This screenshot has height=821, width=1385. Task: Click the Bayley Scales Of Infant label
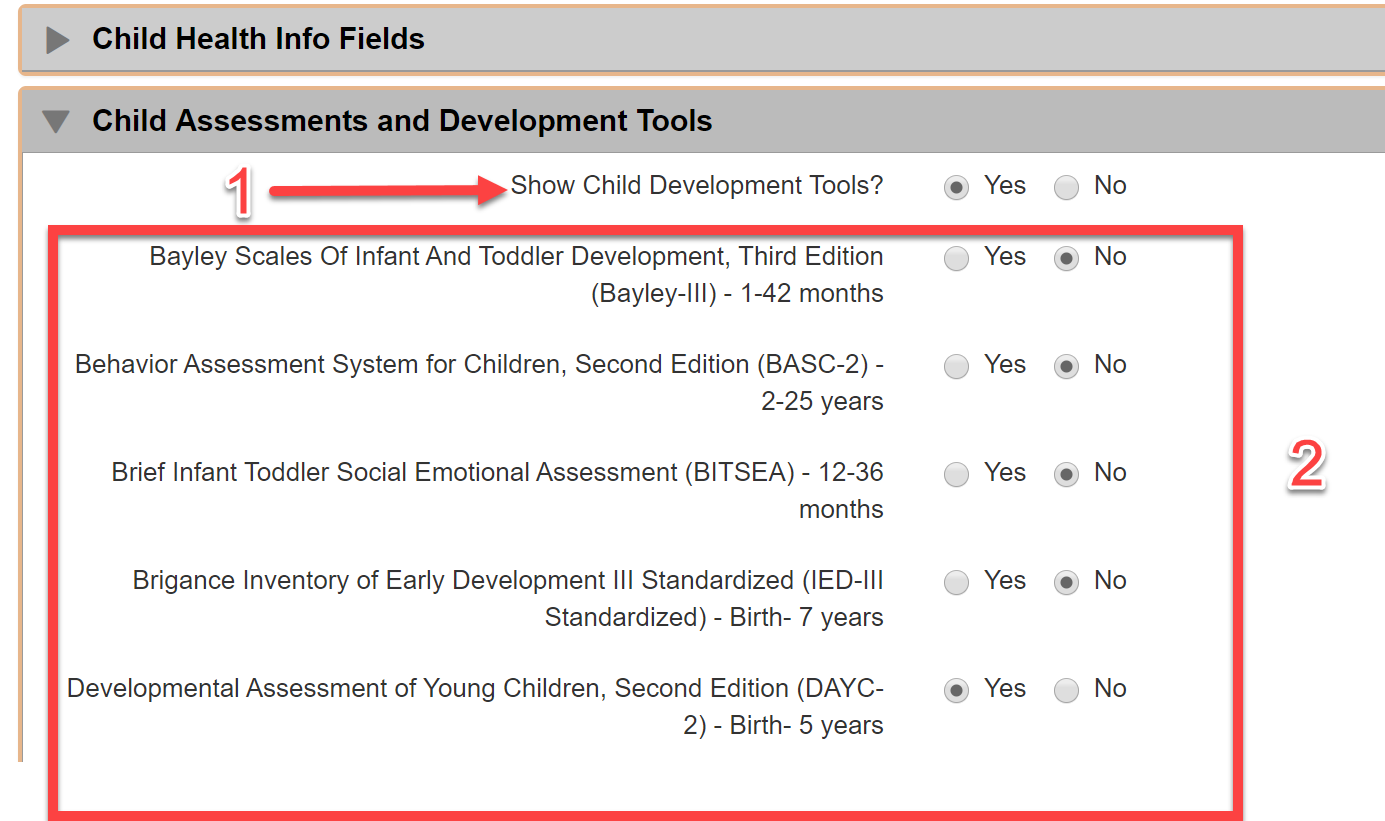pyautogui.click(x=516, y=275)
